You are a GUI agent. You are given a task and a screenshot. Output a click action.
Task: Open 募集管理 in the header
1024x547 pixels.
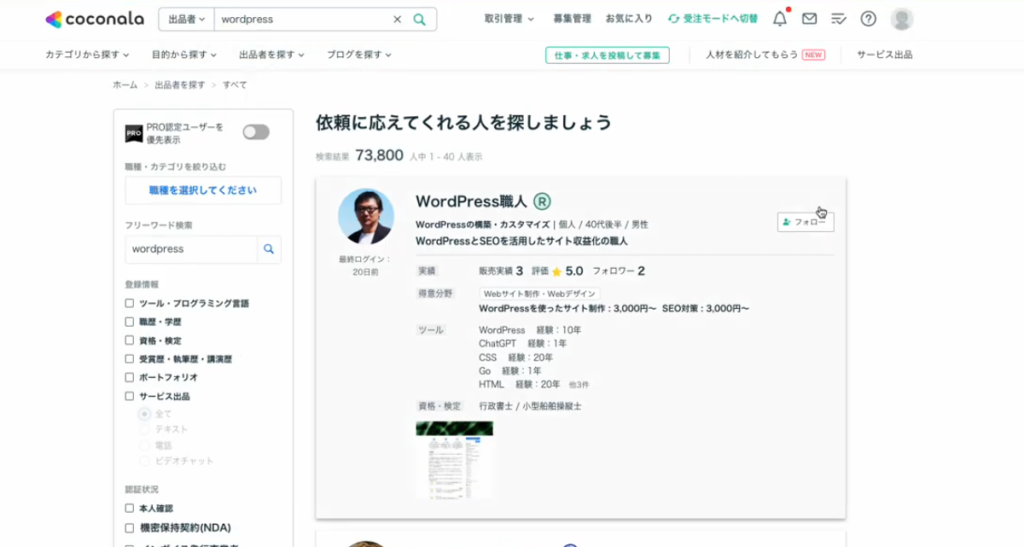point(572,19)
